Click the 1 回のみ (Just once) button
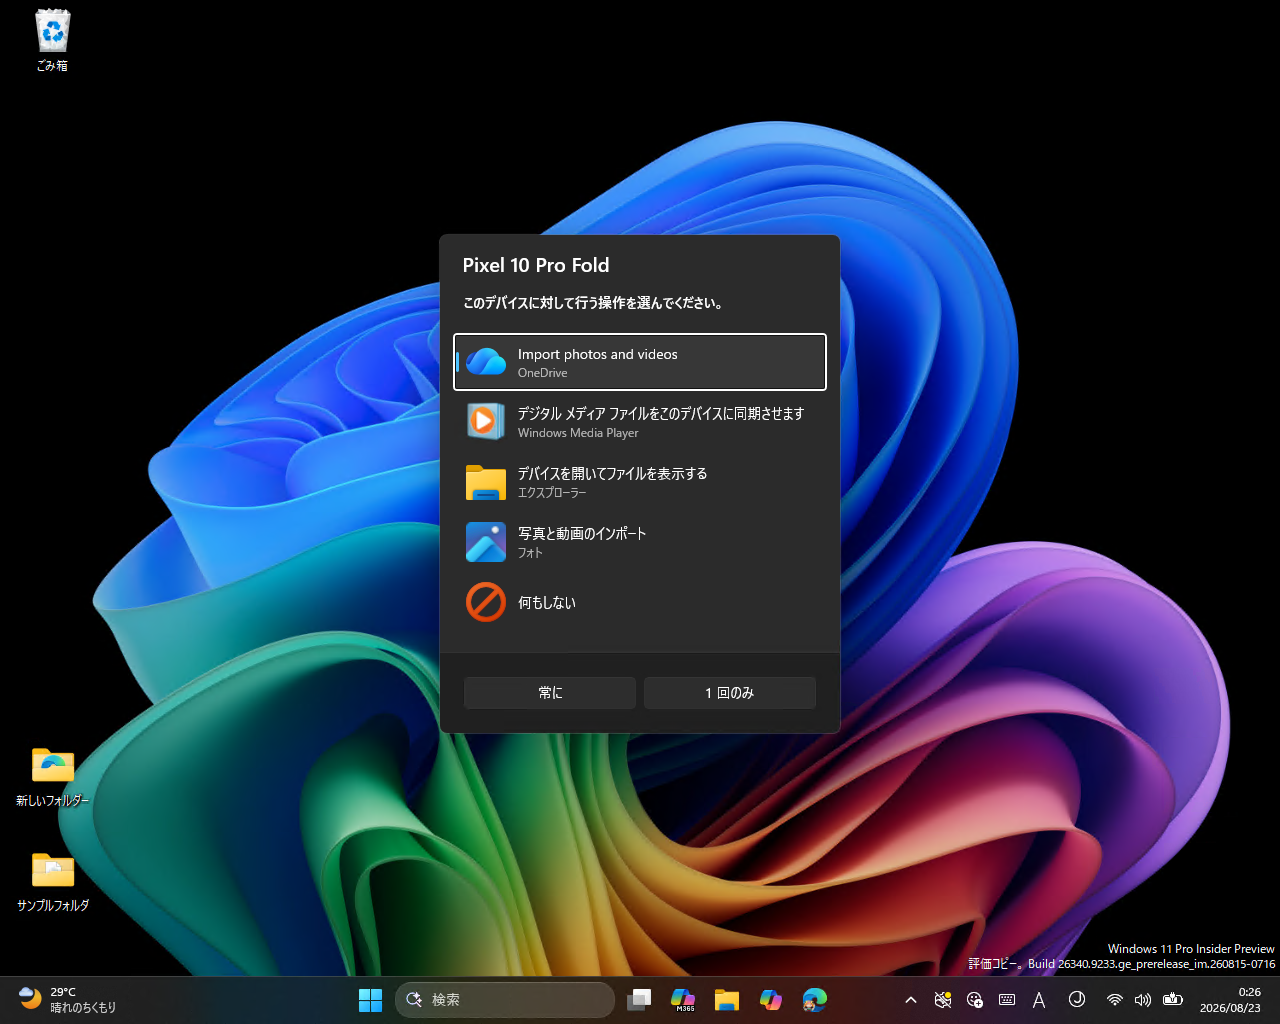The image size is (1280, 1024). point(730,692)
